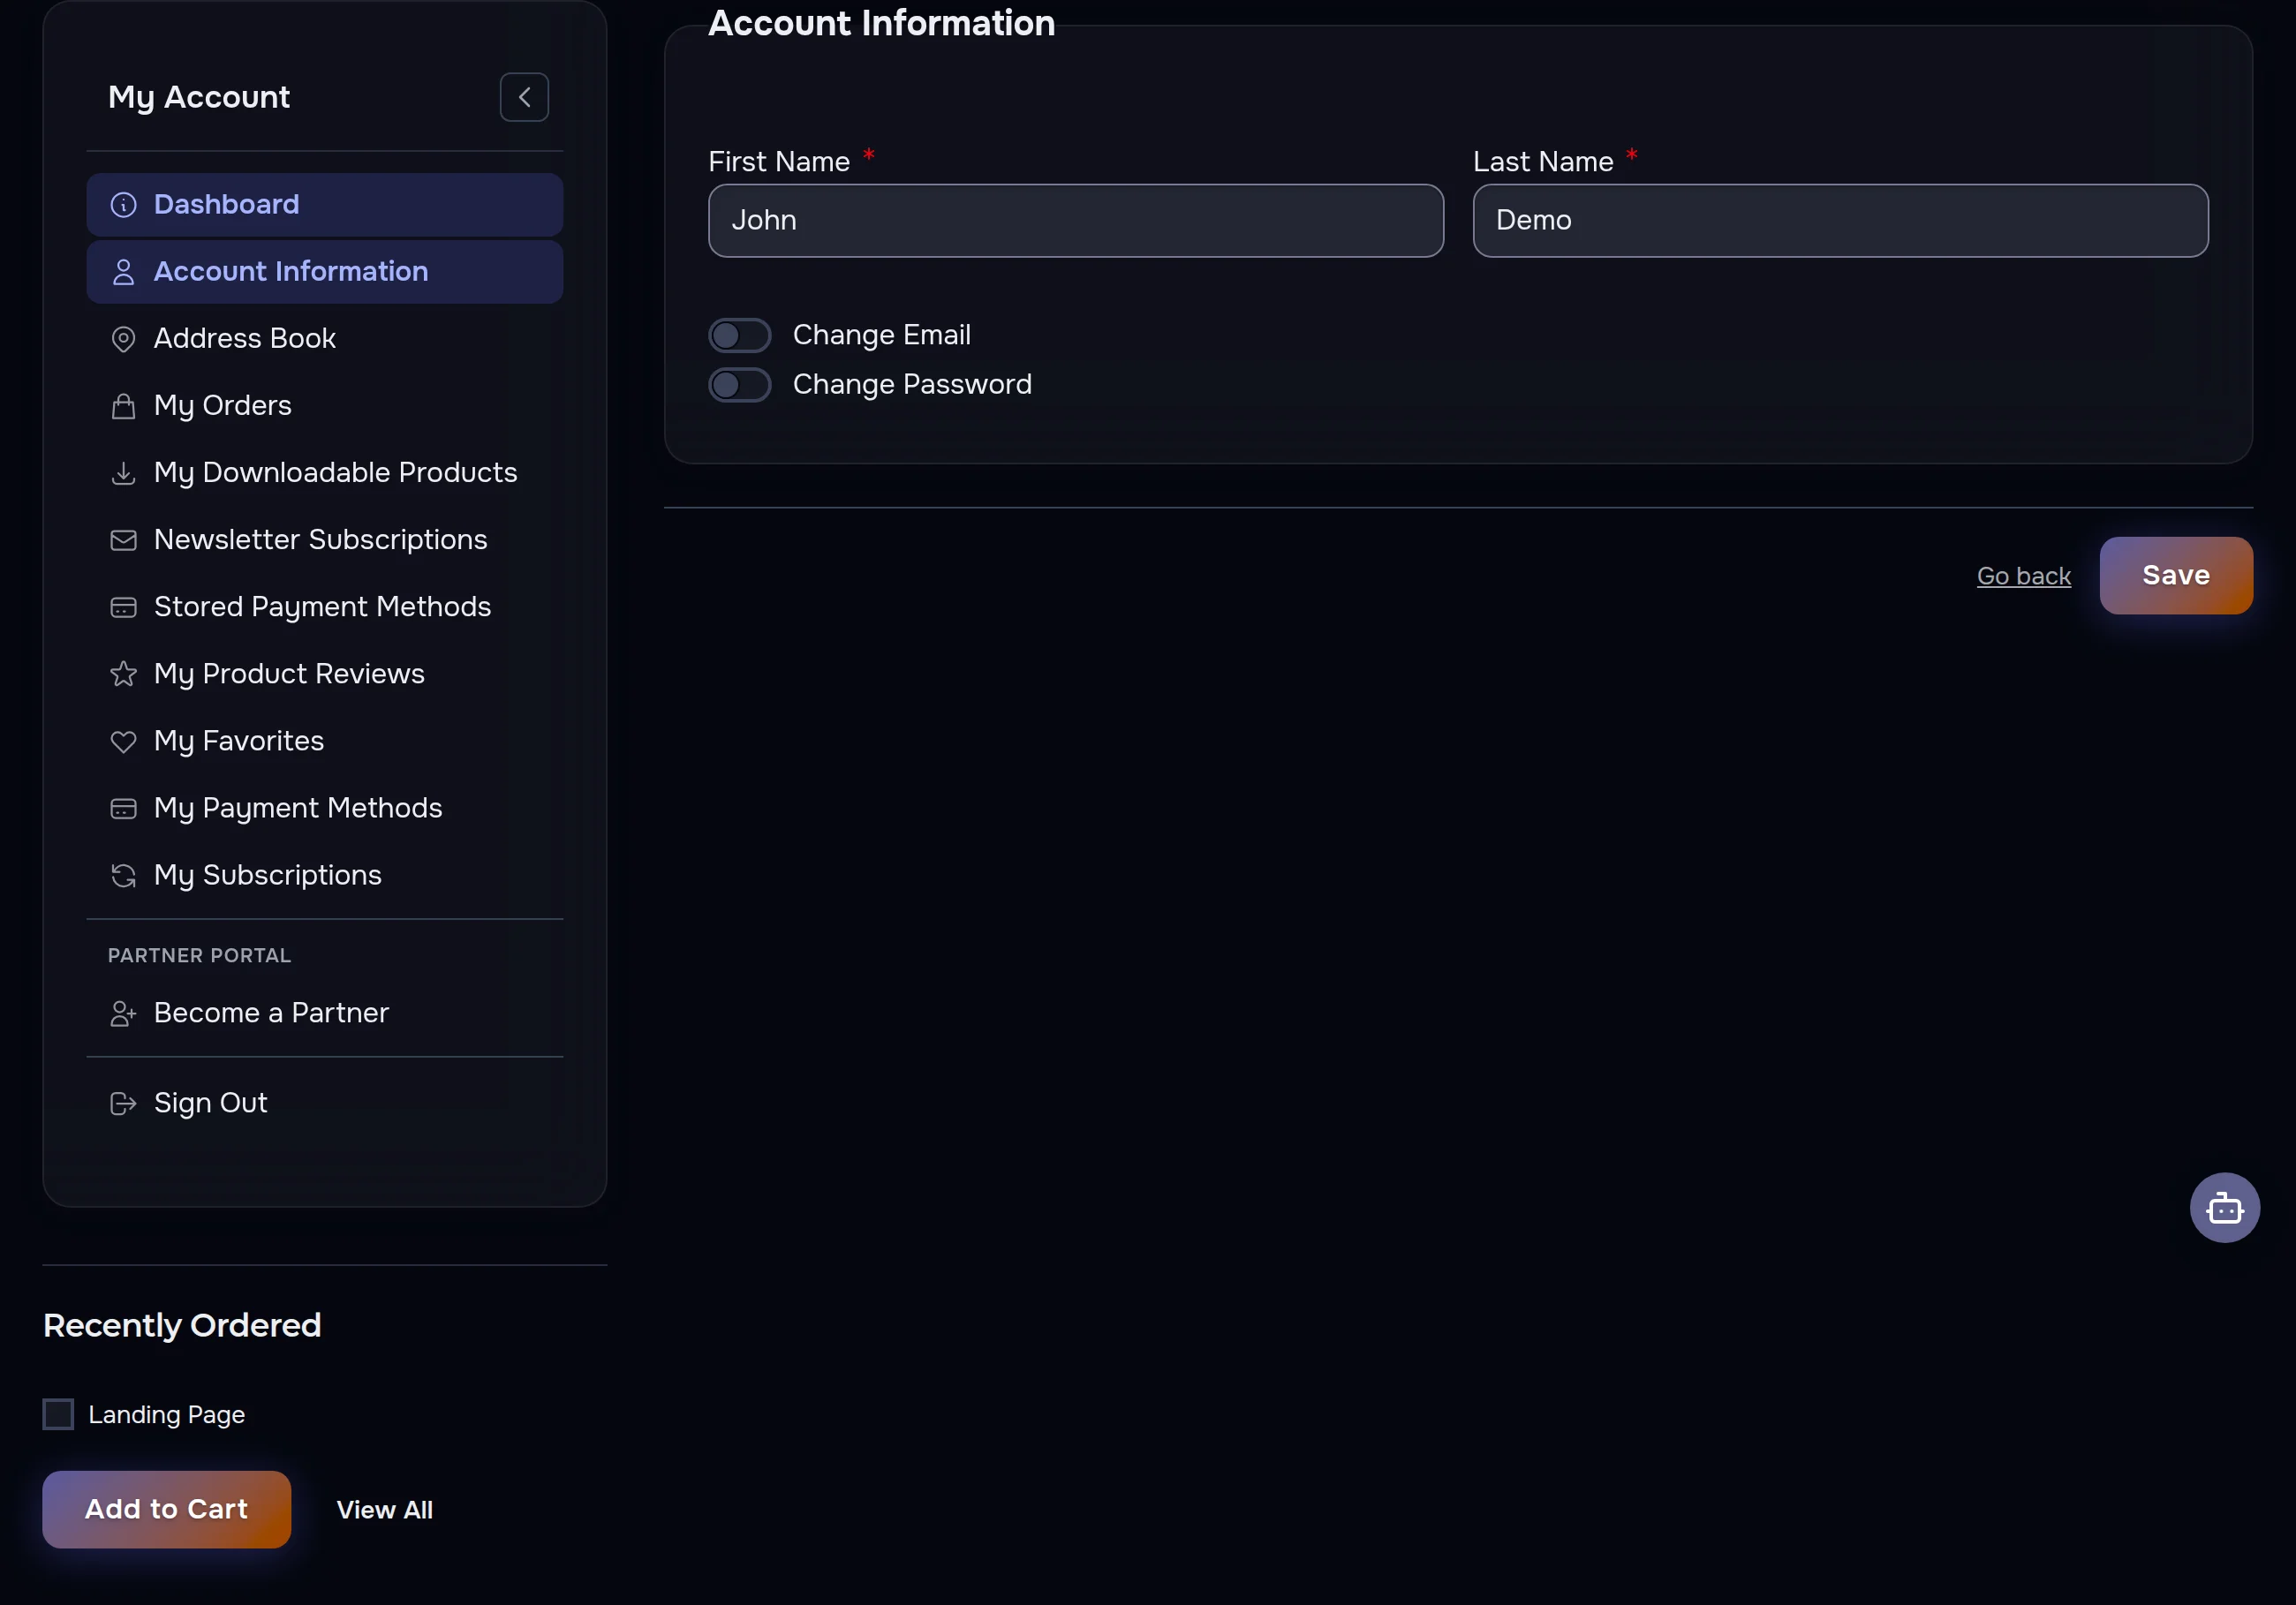Image resolution: width=2296 pixels, height=1605 pixels.
Task: Save the account information
Action: [2176, 576]
